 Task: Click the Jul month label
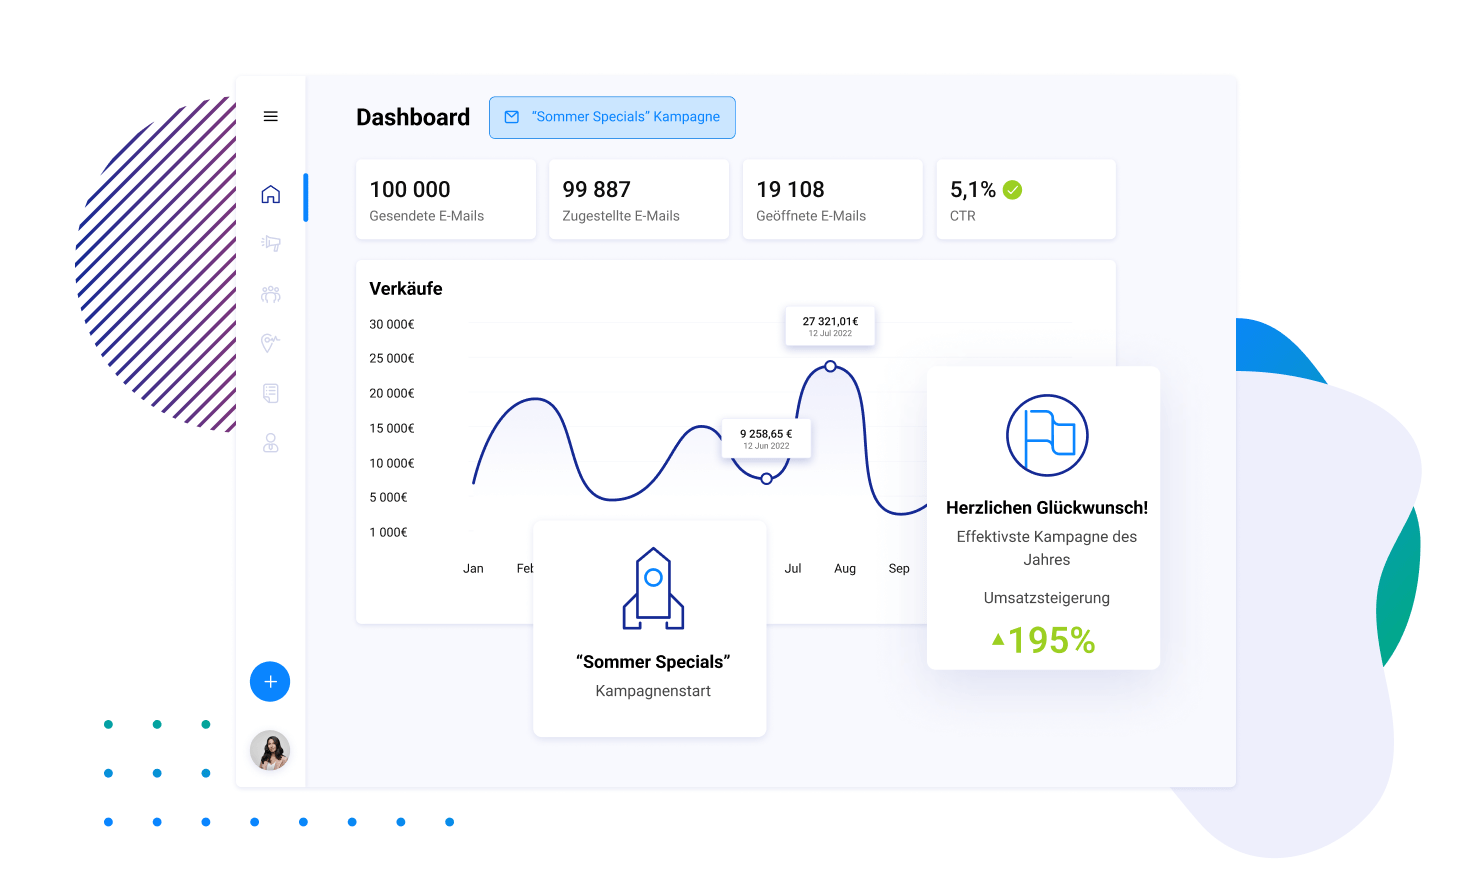[x=793, y=568]
